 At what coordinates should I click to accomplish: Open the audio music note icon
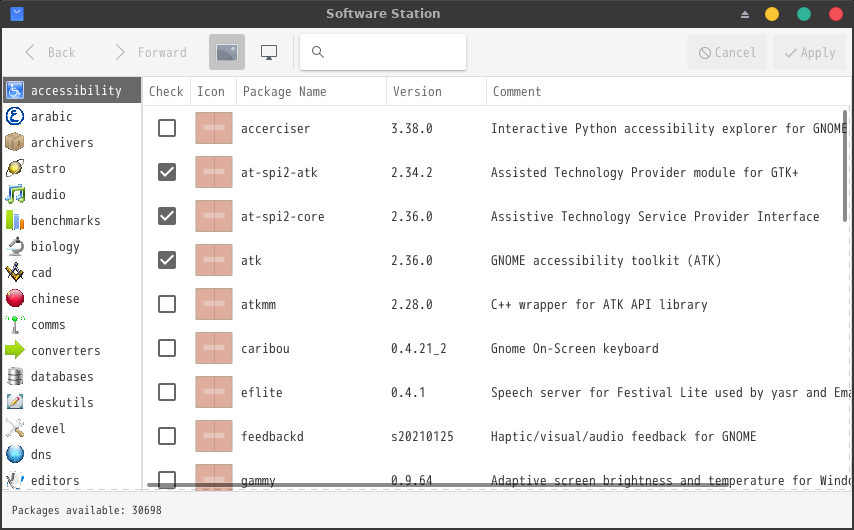tap(15, 194)
